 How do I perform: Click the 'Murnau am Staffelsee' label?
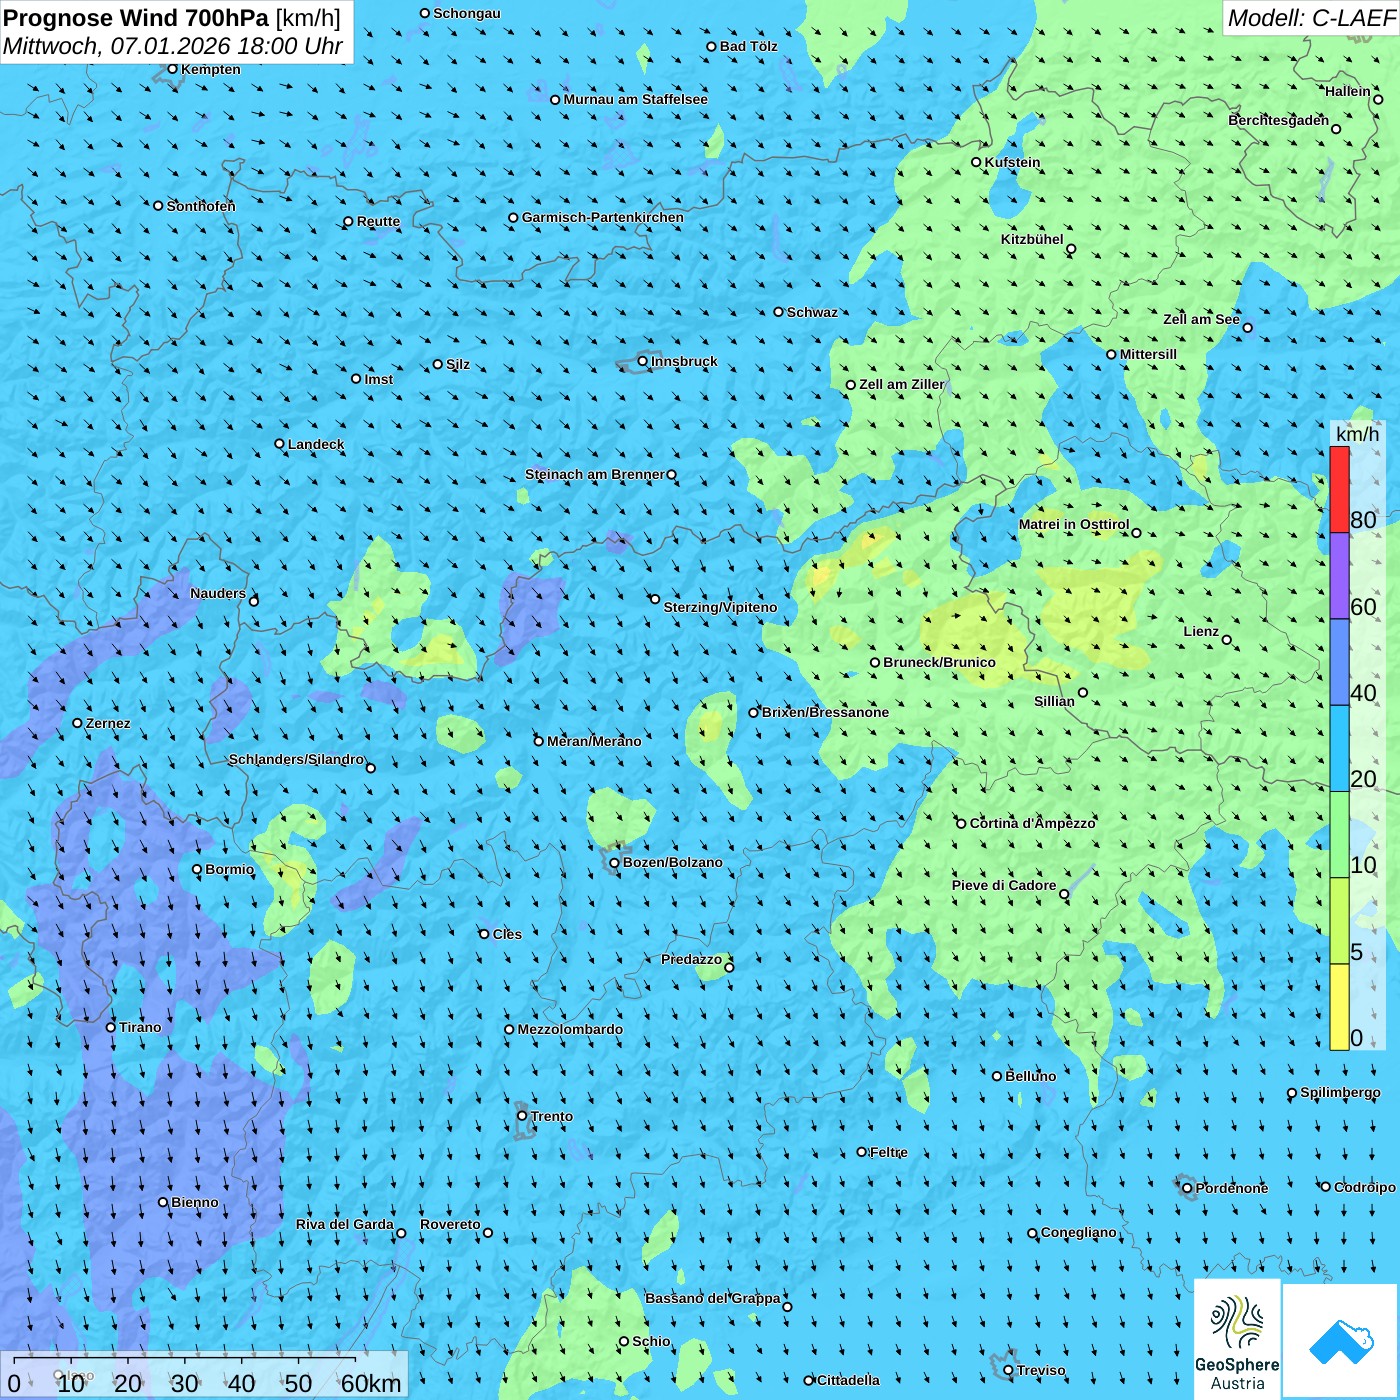635,99
